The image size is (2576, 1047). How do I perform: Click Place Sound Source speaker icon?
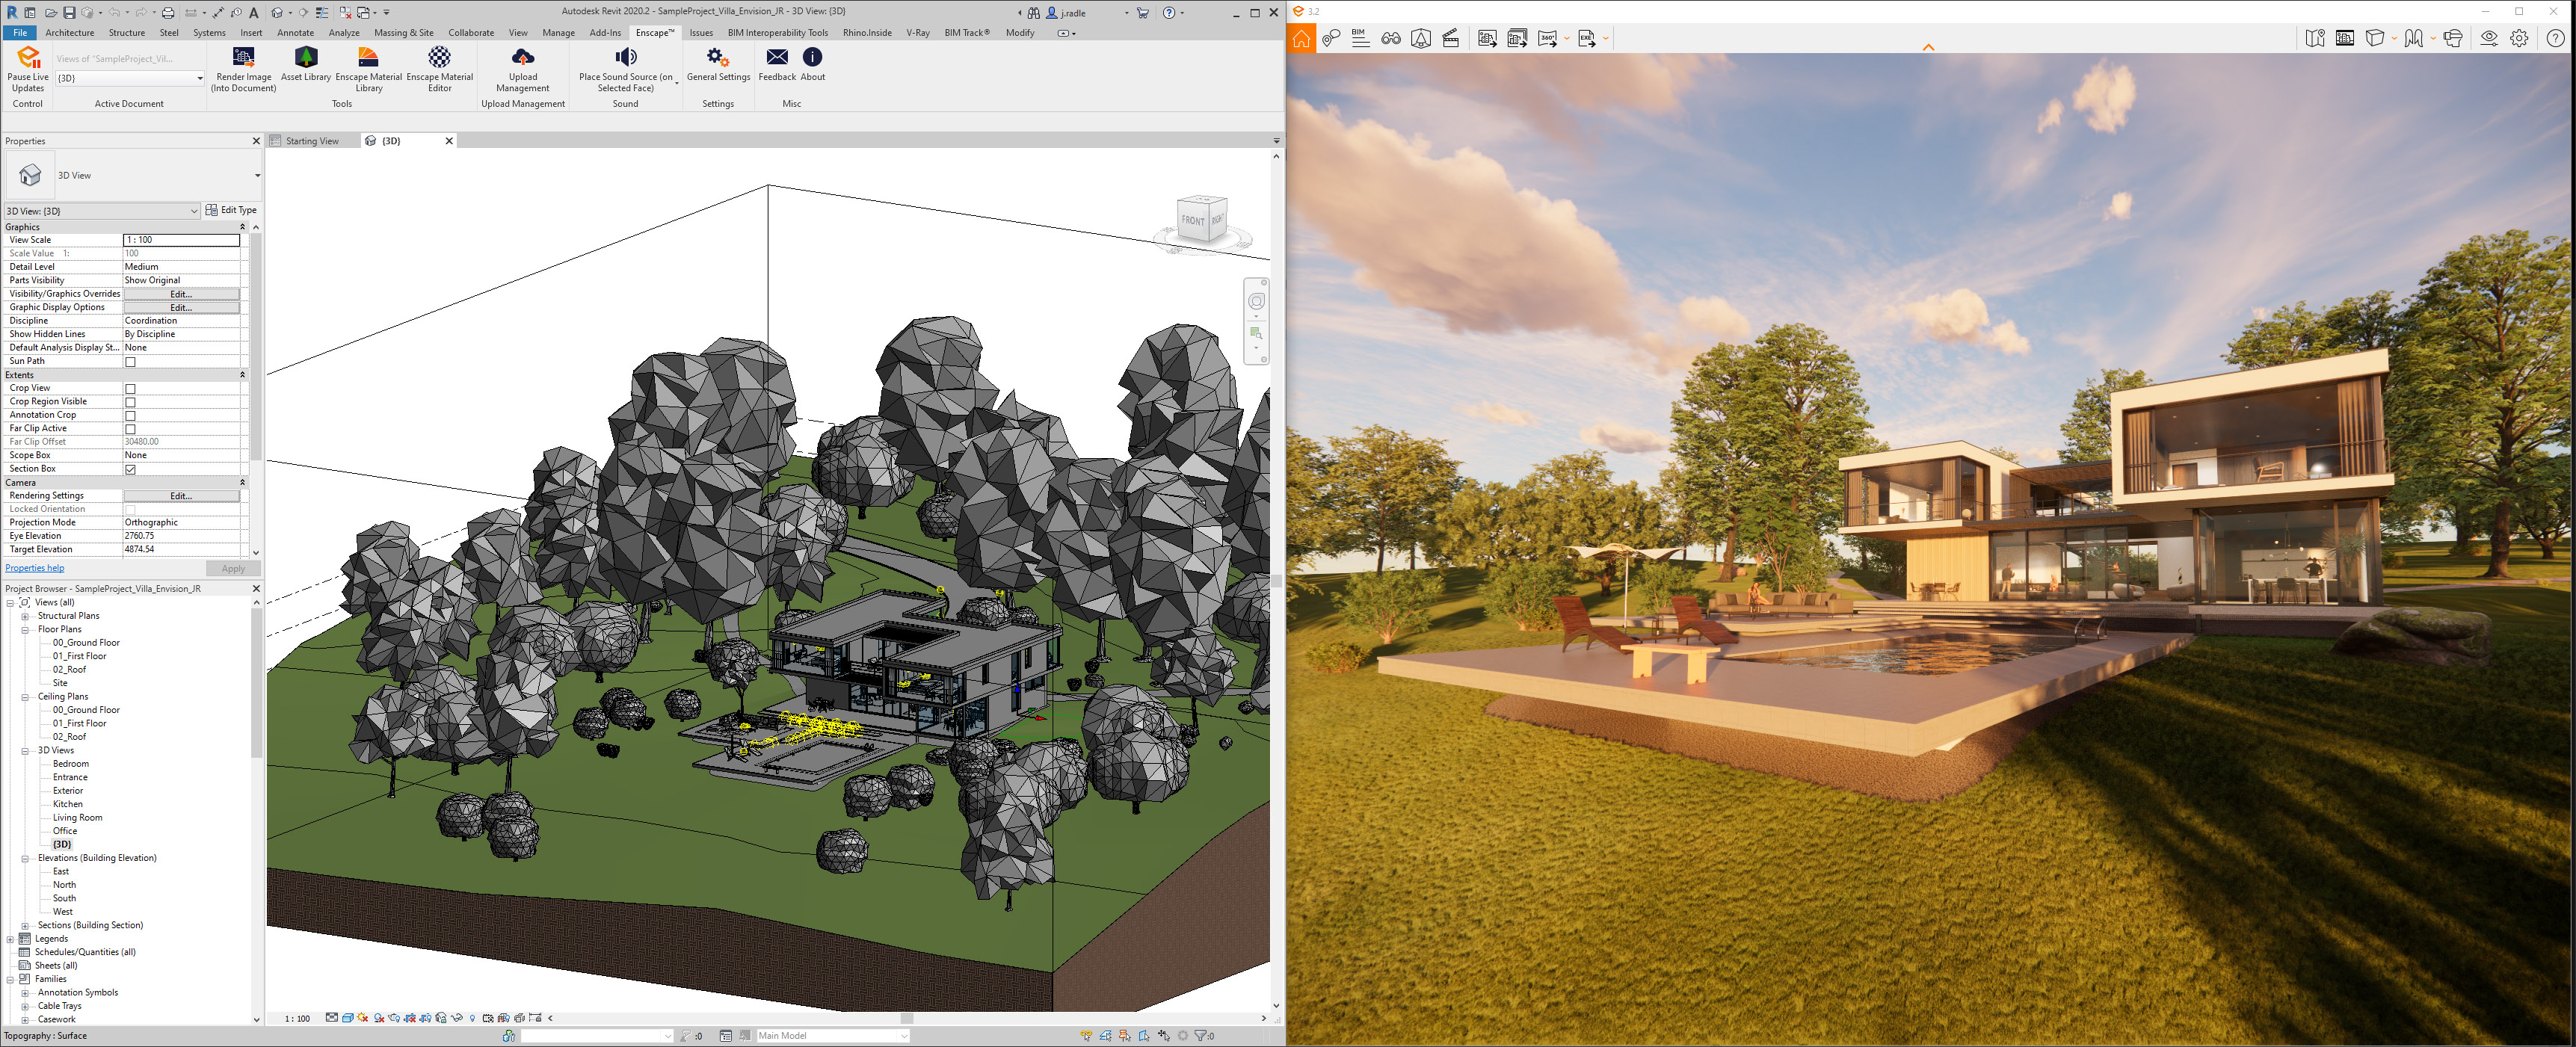[625, 57]
